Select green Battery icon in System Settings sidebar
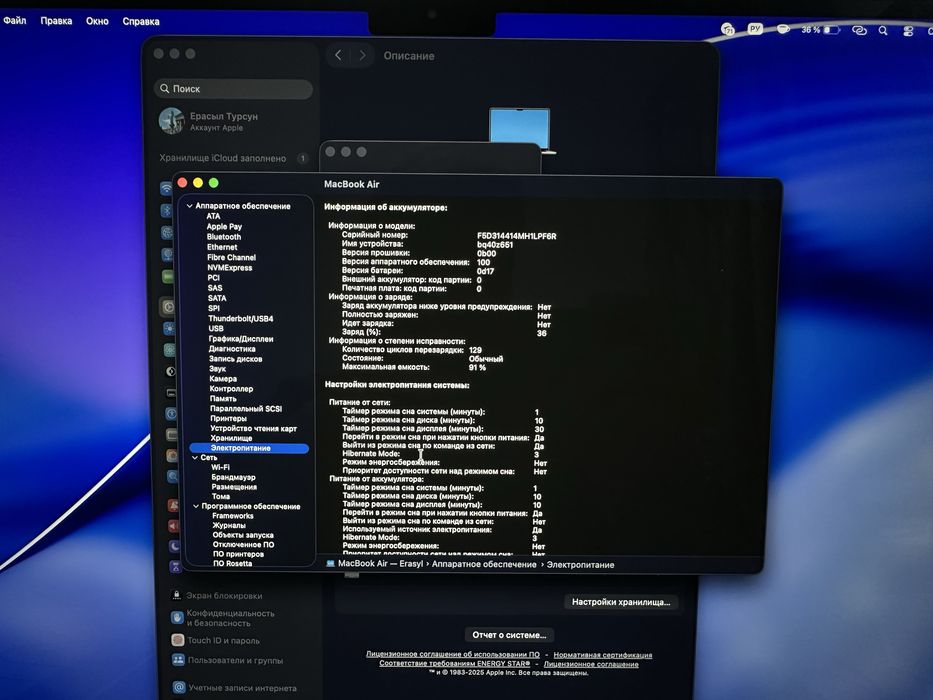 coord(168,277)
